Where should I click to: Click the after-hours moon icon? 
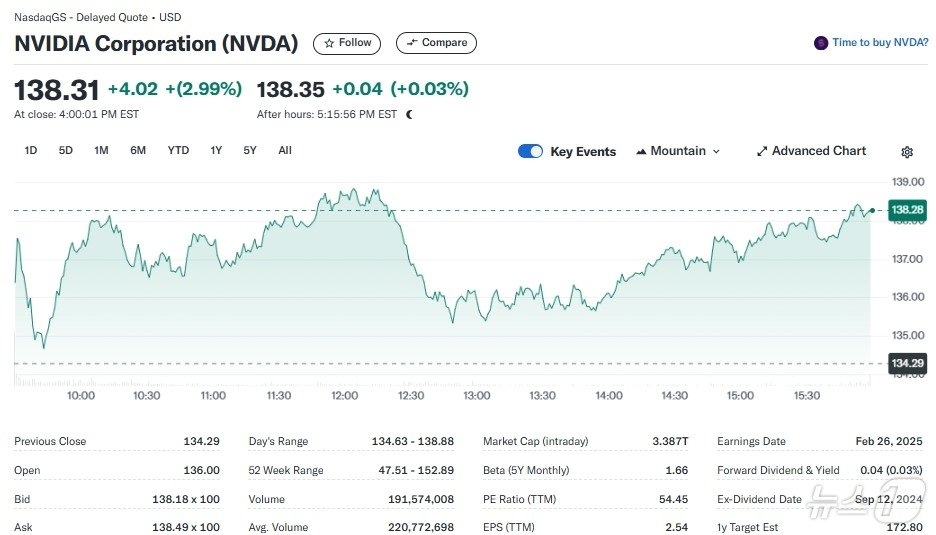tap(409, 114)
